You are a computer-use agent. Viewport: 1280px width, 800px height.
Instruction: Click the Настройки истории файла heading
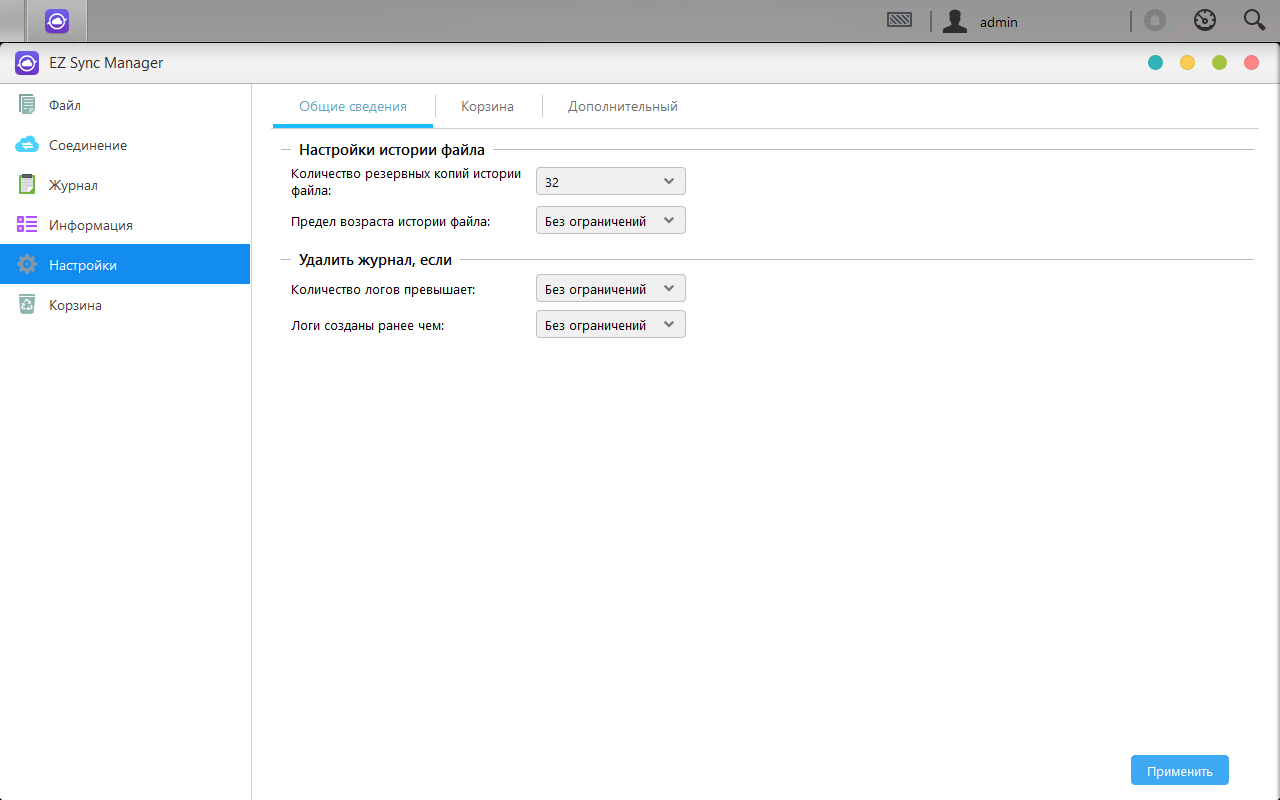(392, 150)
